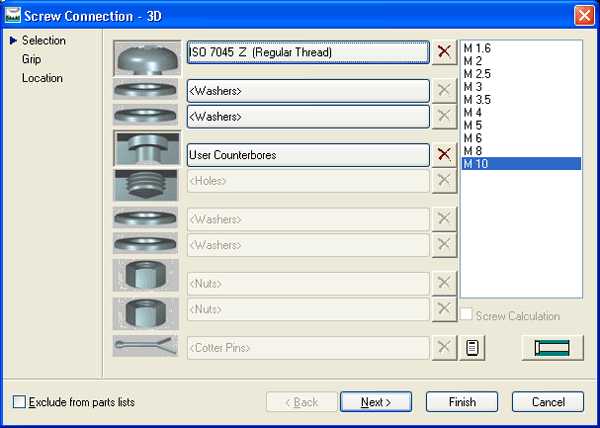This screenshot has width=600, height=428.
Task: Remove the ISO 7045 Z screw entry
Action: (x=444, y=52)
